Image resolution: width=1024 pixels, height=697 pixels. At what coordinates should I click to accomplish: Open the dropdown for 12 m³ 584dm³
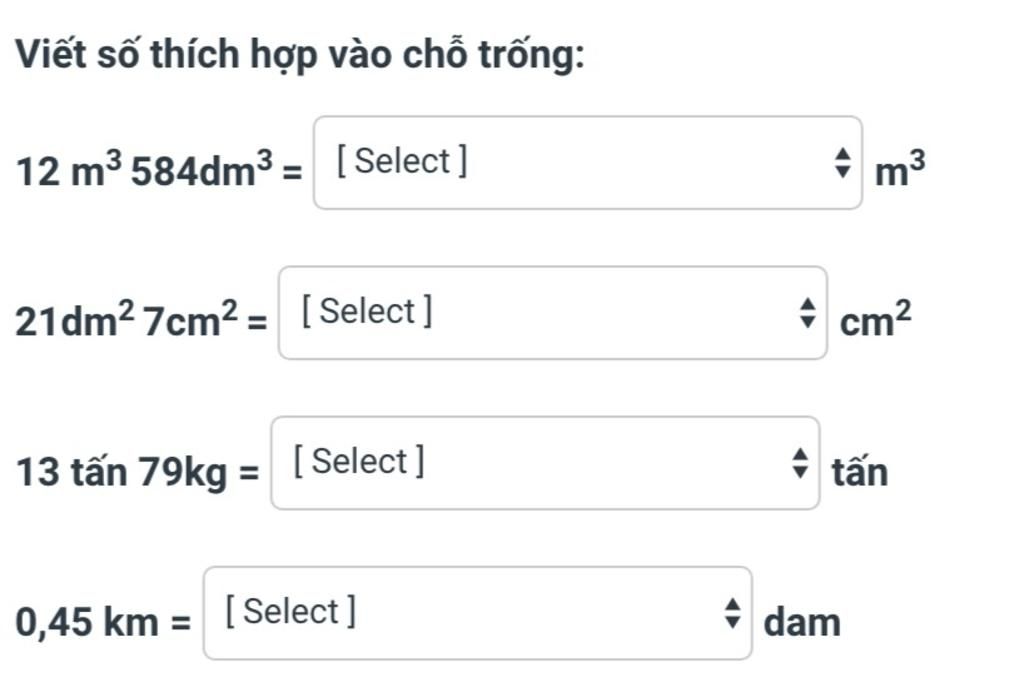(587, 163)
